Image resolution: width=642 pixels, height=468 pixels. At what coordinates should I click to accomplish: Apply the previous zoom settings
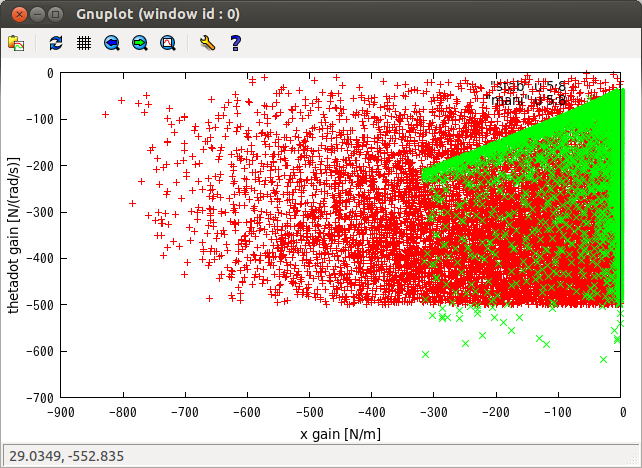pos(112,43)
